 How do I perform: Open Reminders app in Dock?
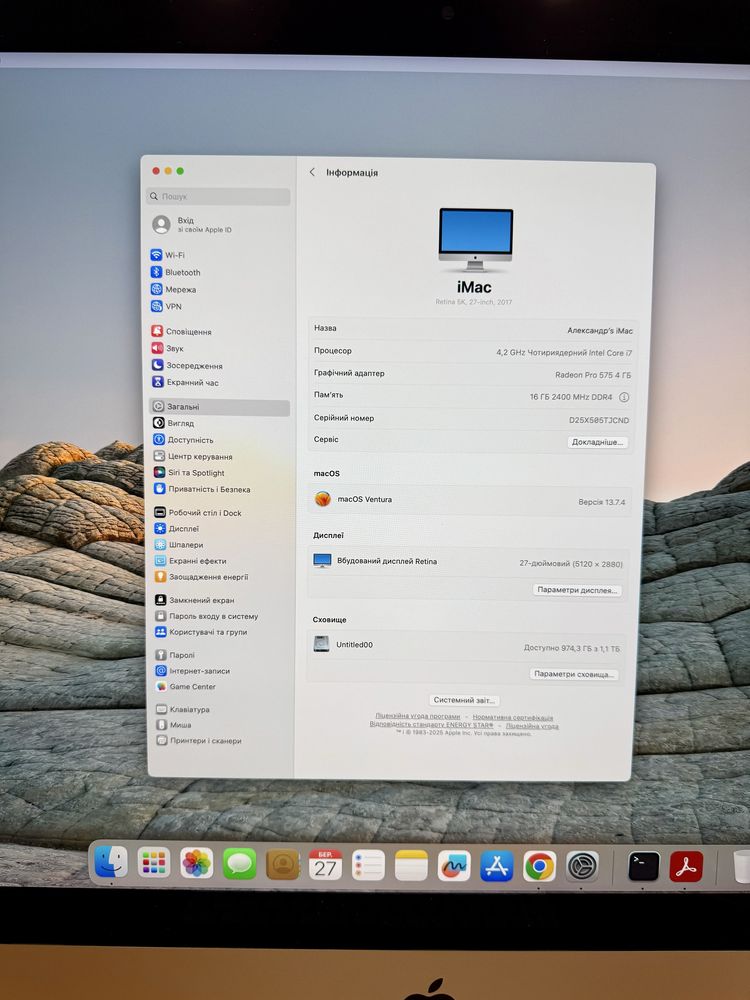click(369, 866)
